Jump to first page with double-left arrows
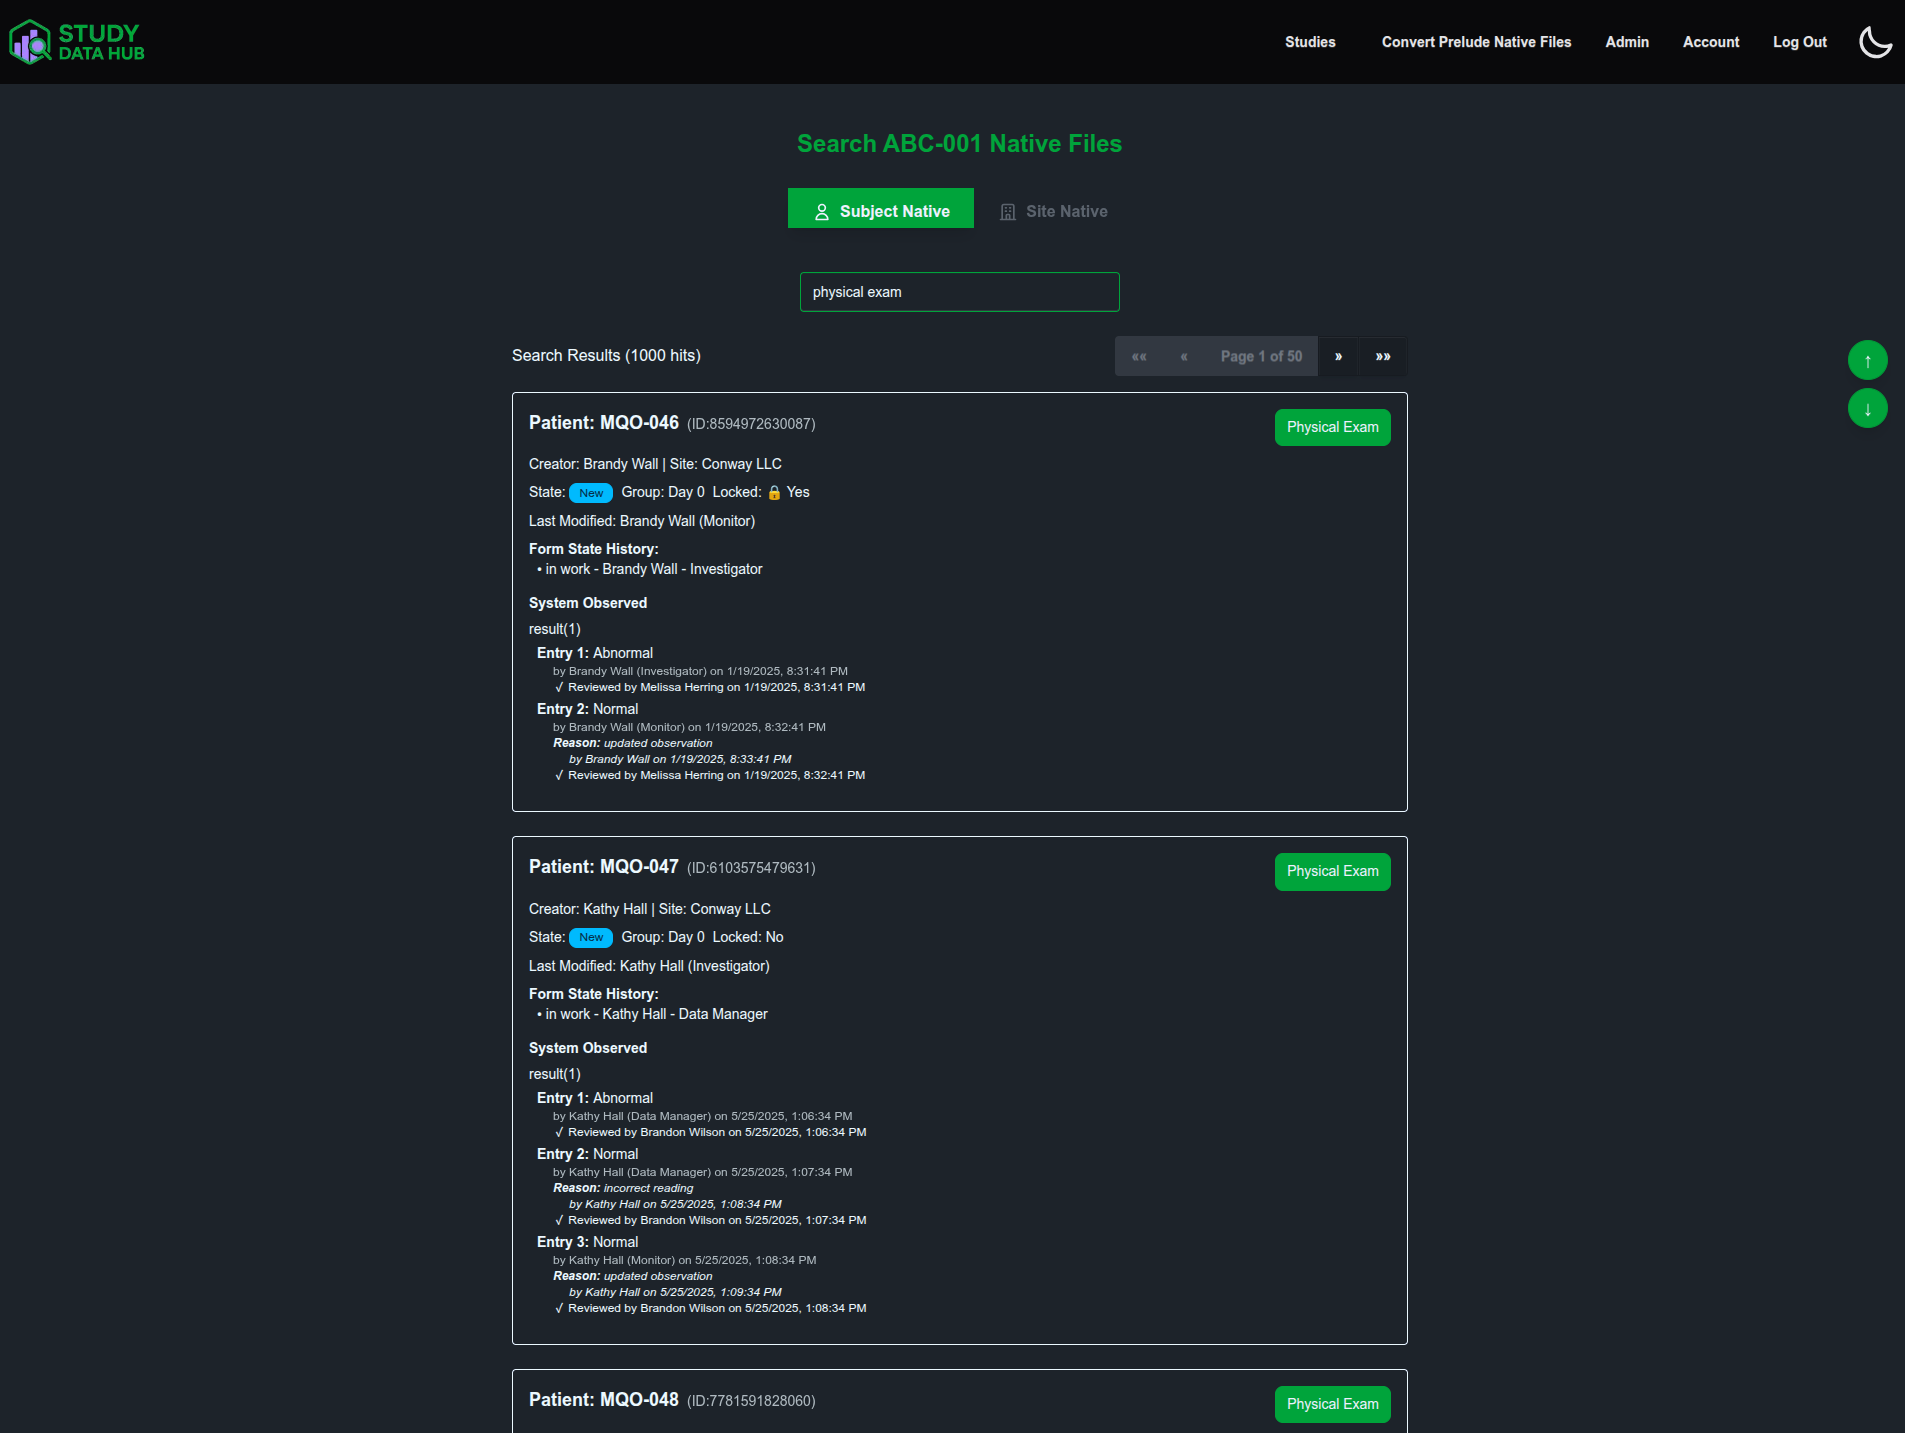This screenshot has width=1905, height=1433. [1140, 356]
